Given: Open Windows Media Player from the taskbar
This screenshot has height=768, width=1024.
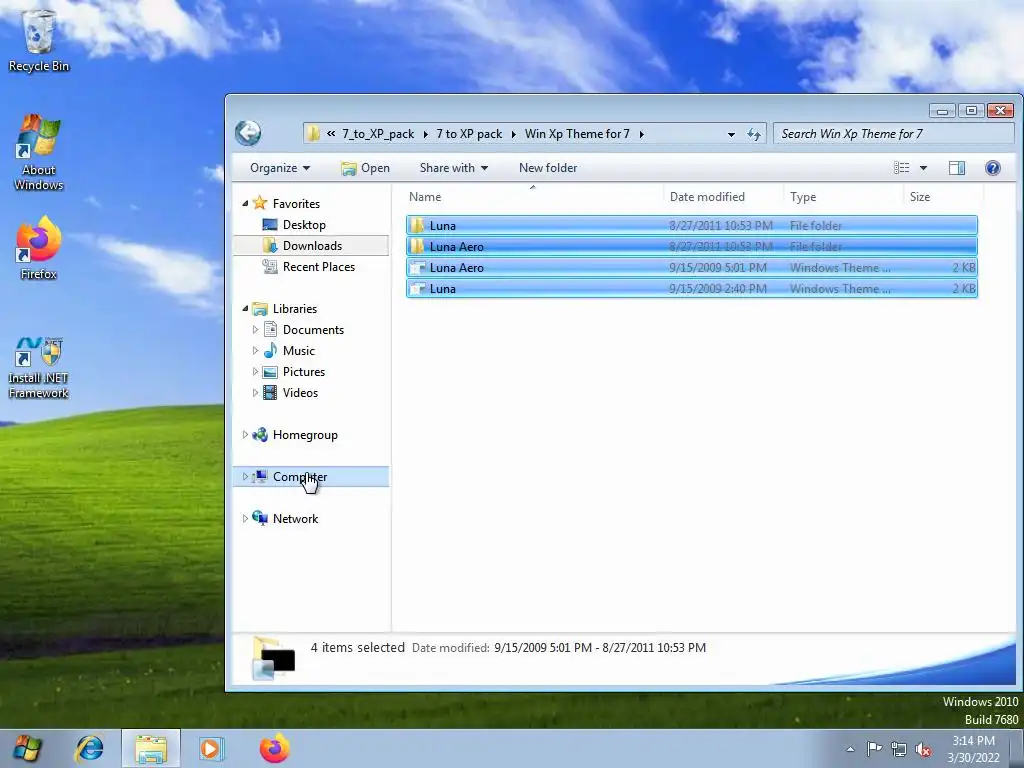Looking at the screenshot, I should (212, 748).
